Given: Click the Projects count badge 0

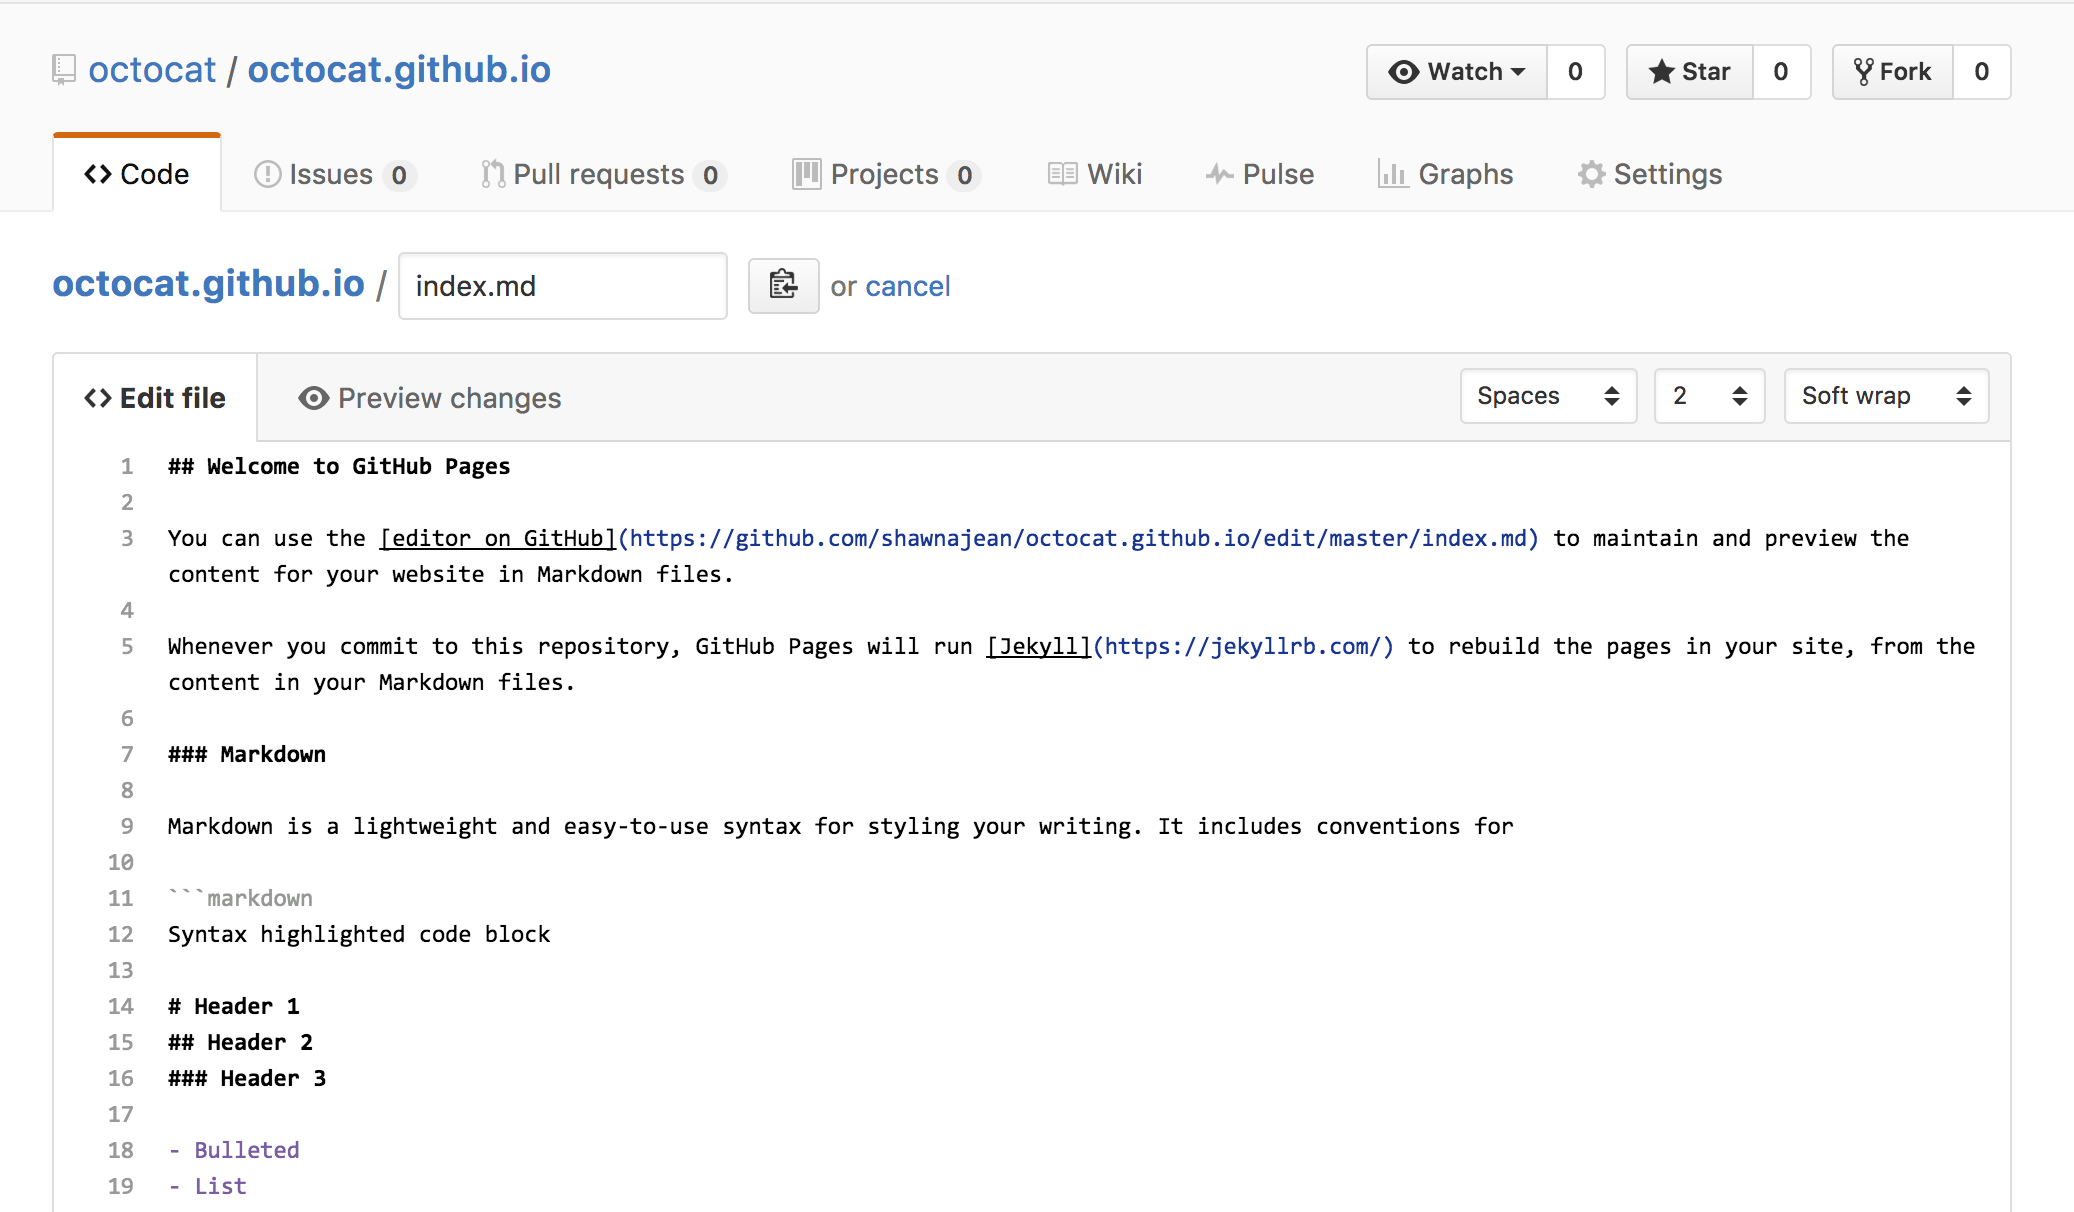Looking at the screenshot, I should (x=964, y=175).
